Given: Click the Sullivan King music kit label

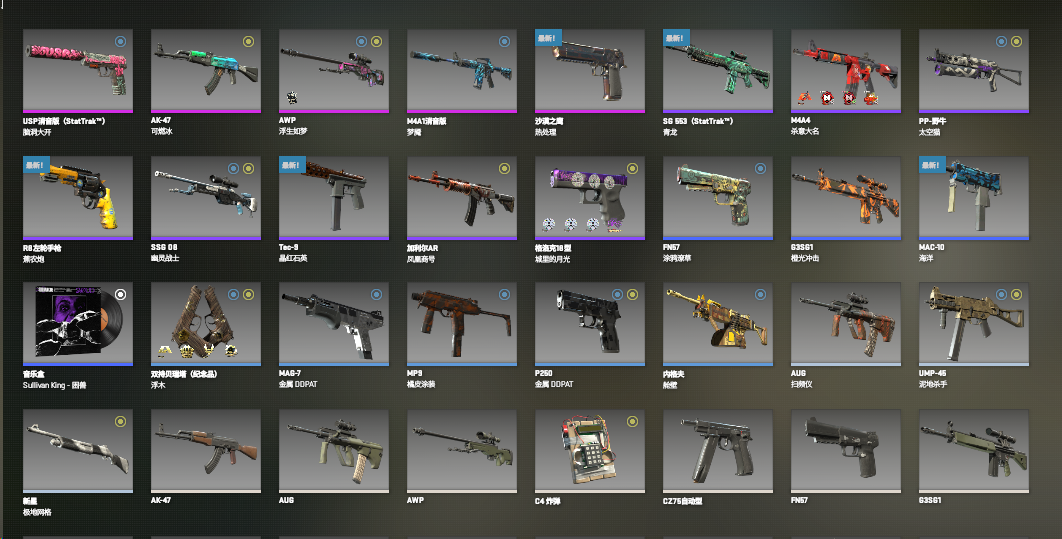Looking at the screenshot, I should tap(54, 385).
